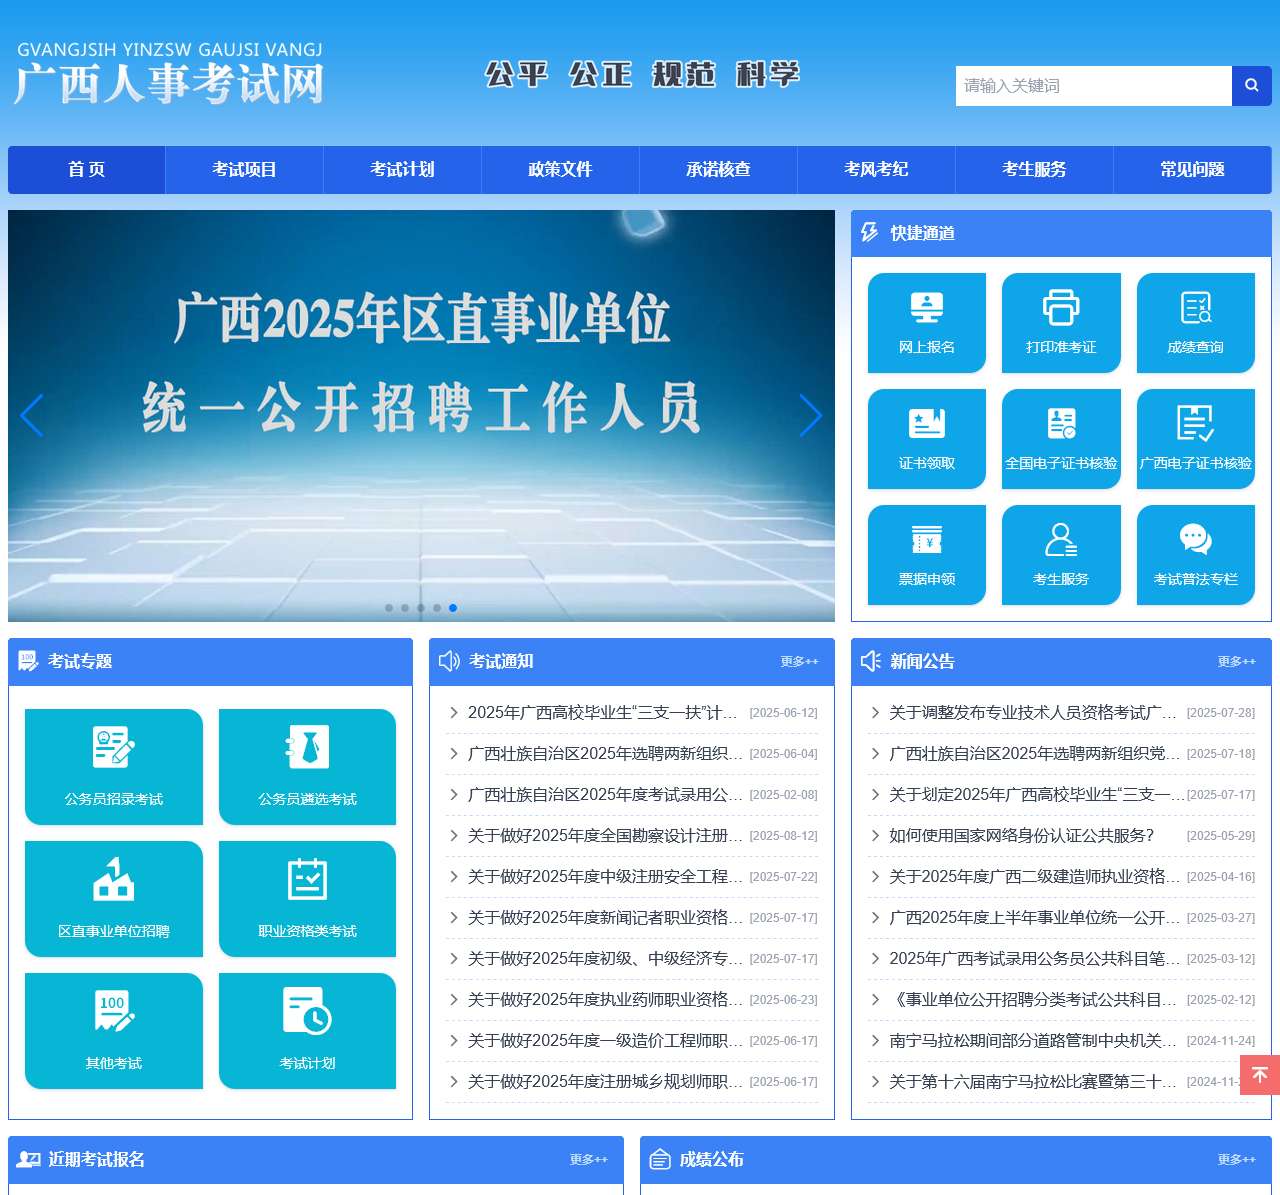Image resolution: width=1280 pixels, height=1195 pixels.
Task: Open the 打印准考证 quick link
Action: 1061,322
